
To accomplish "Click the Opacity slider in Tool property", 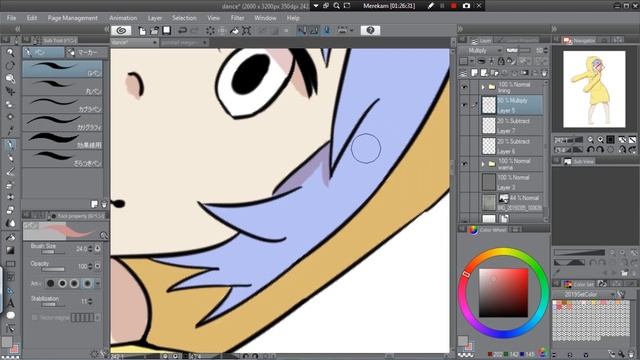I will pos(53,269).
